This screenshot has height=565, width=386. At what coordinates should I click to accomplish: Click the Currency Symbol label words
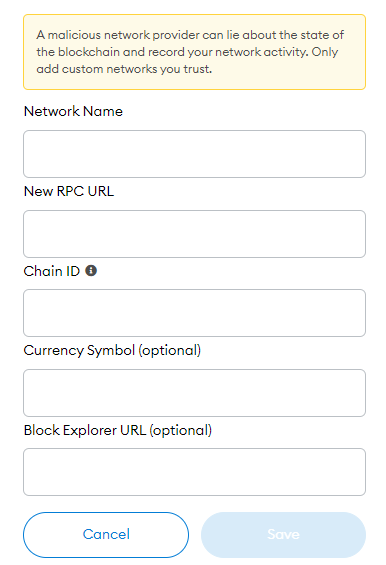click(x=79, y=351)
